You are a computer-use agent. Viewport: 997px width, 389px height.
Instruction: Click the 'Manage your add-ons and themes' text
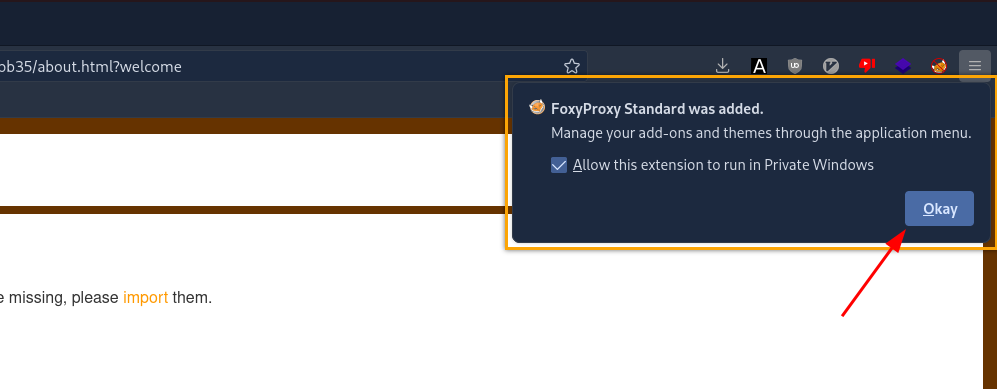tap(761, 133)
